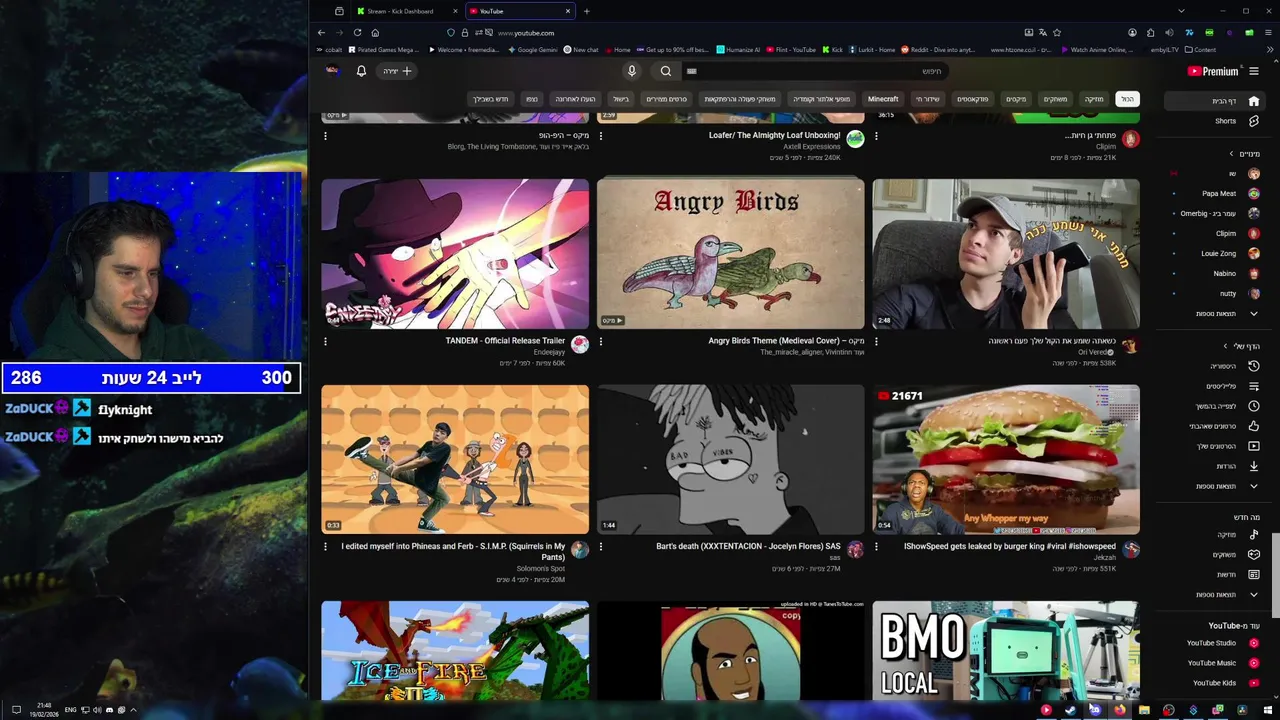The width and height of the screenshot is (1280, 720).
Task: Open the TANDEM Official Release Trailer thumbnail
Action: [455, 254]
